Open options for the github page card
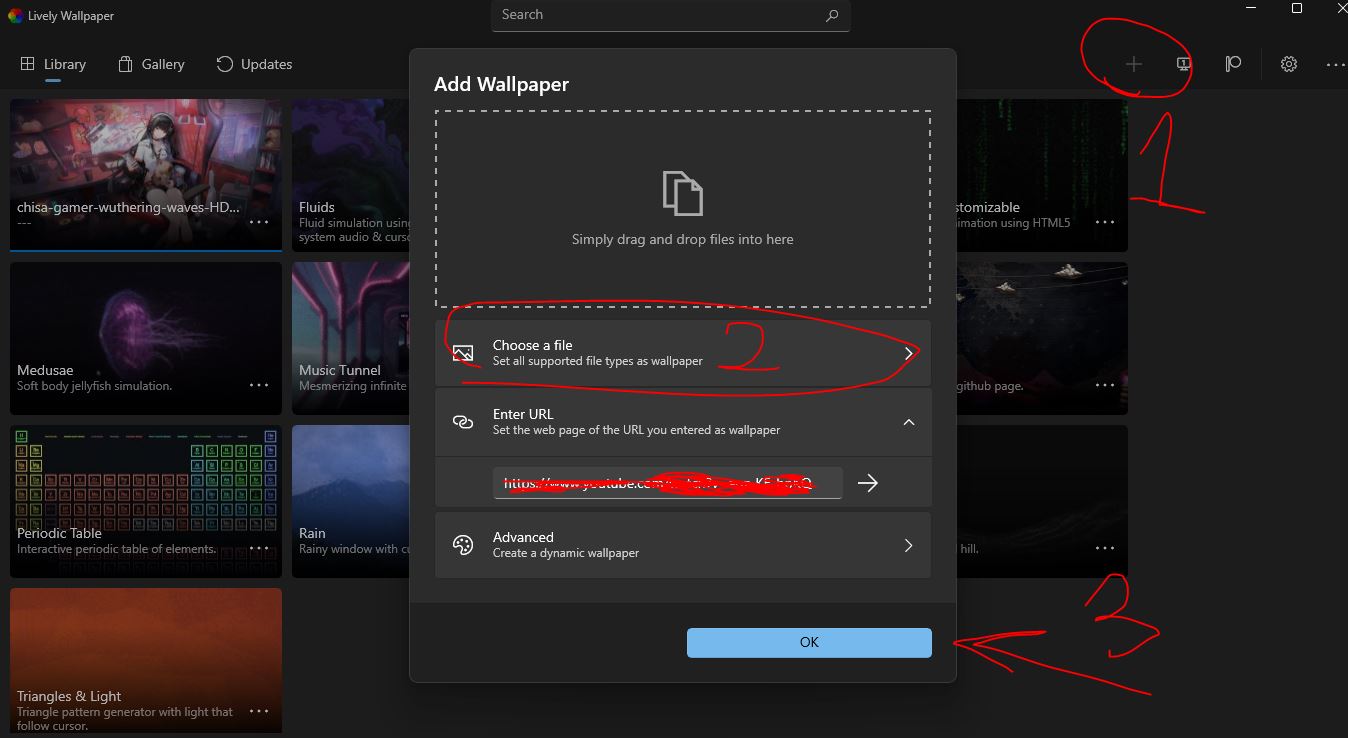Image resolution: width=1348 pixels, height=738 pixels. coord(1105,386)
